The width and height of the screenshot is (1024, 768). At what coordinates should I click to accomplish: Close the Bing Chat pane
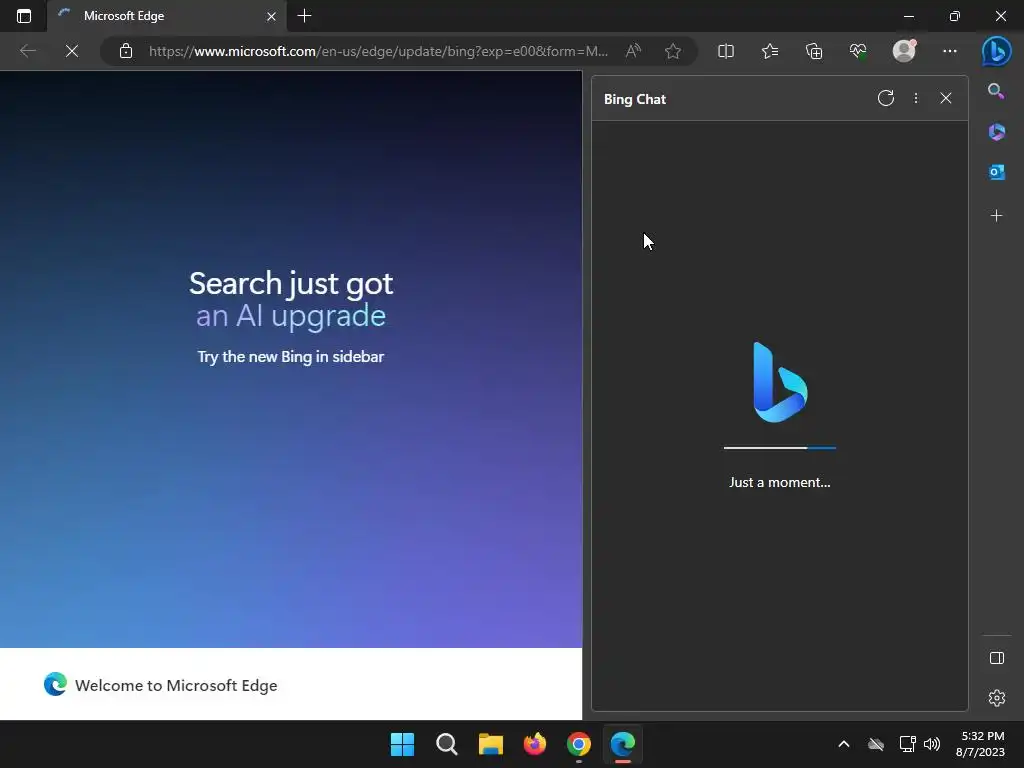click(946, 99)
